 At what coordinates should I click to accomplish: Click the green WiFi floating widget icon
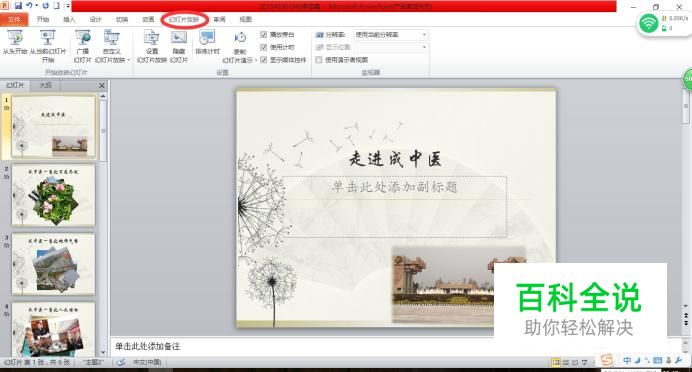coord(648,23)
